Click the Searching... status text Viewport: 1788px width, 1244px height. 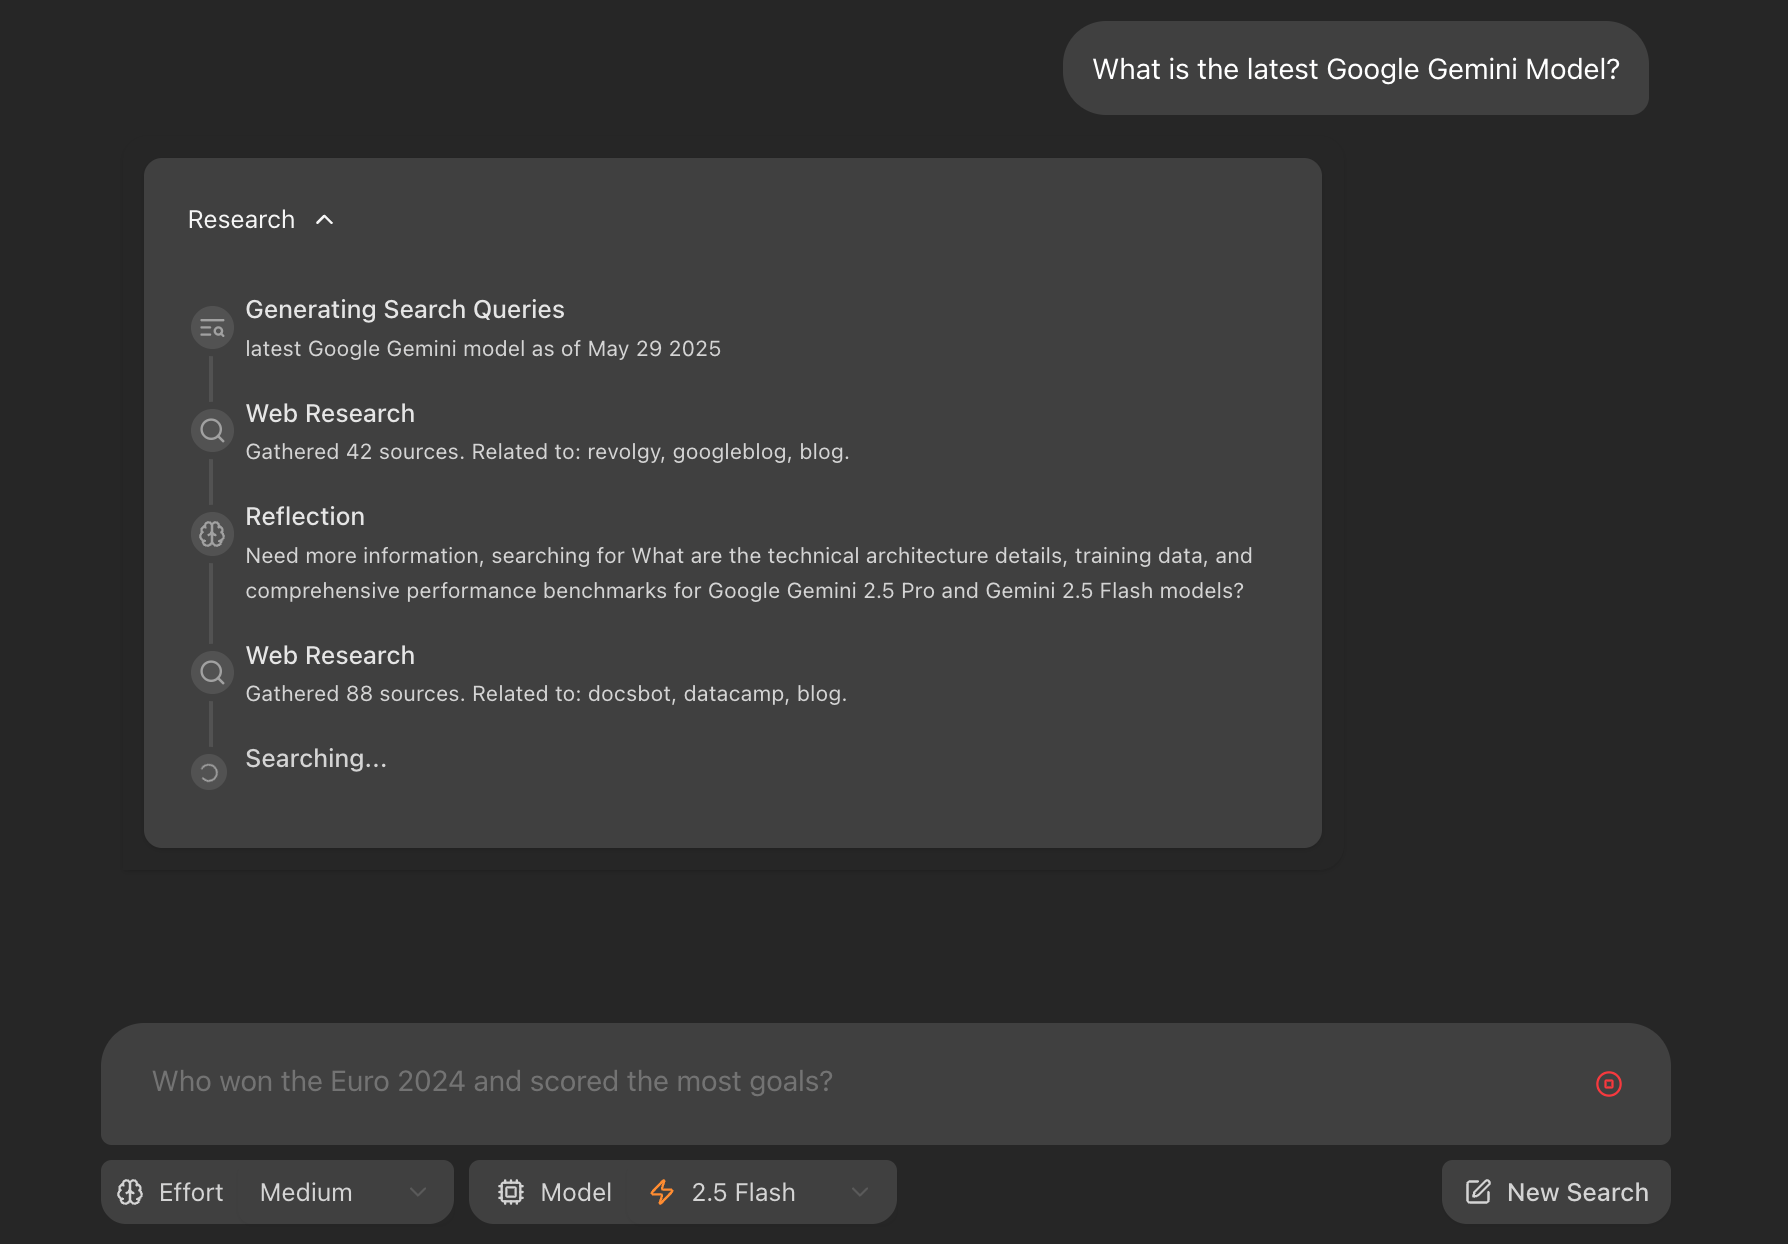pos(315,758)
